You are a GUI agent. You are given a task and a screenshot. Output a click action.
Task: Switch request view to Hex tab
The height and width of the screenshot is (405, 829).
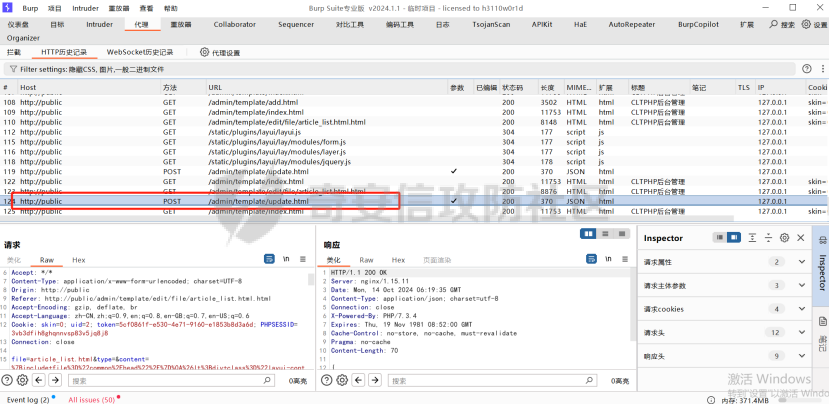[x=79, y=260]
